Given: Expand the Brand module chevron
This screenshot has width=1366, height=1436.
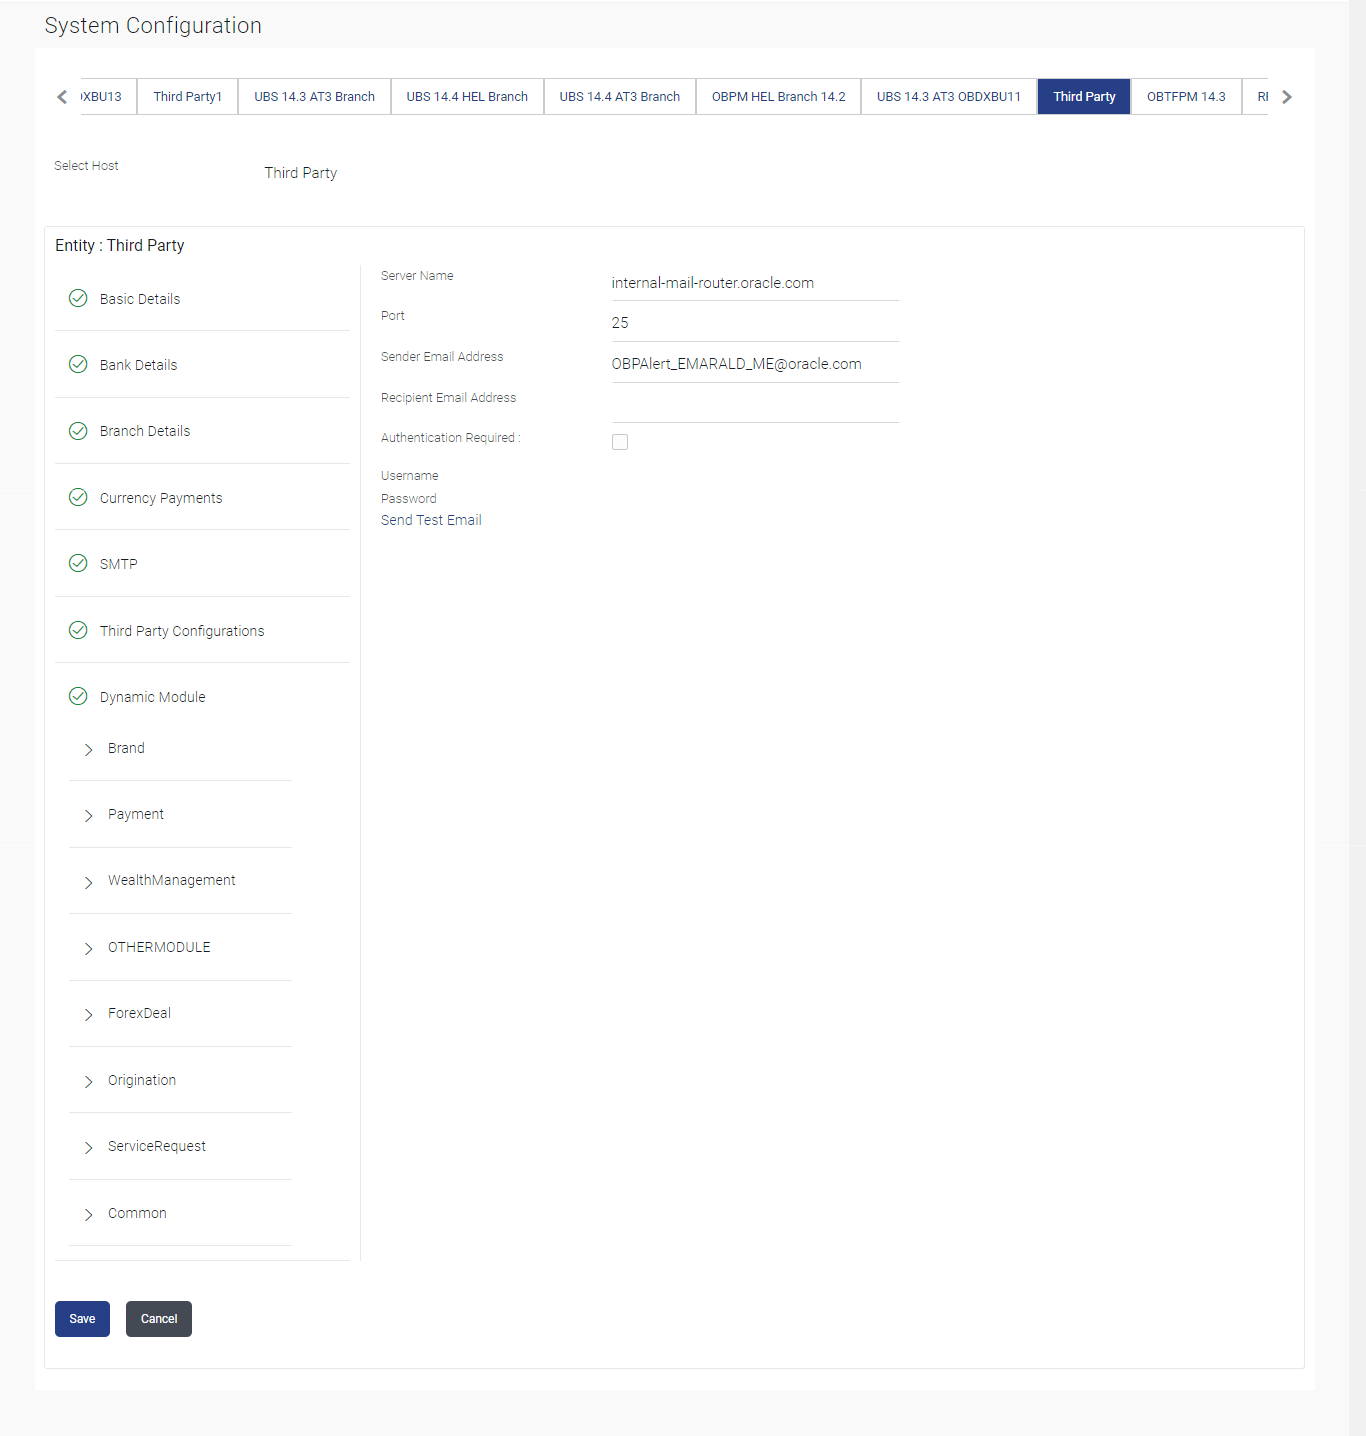Looking at the screenshot, I should point(88,749).
